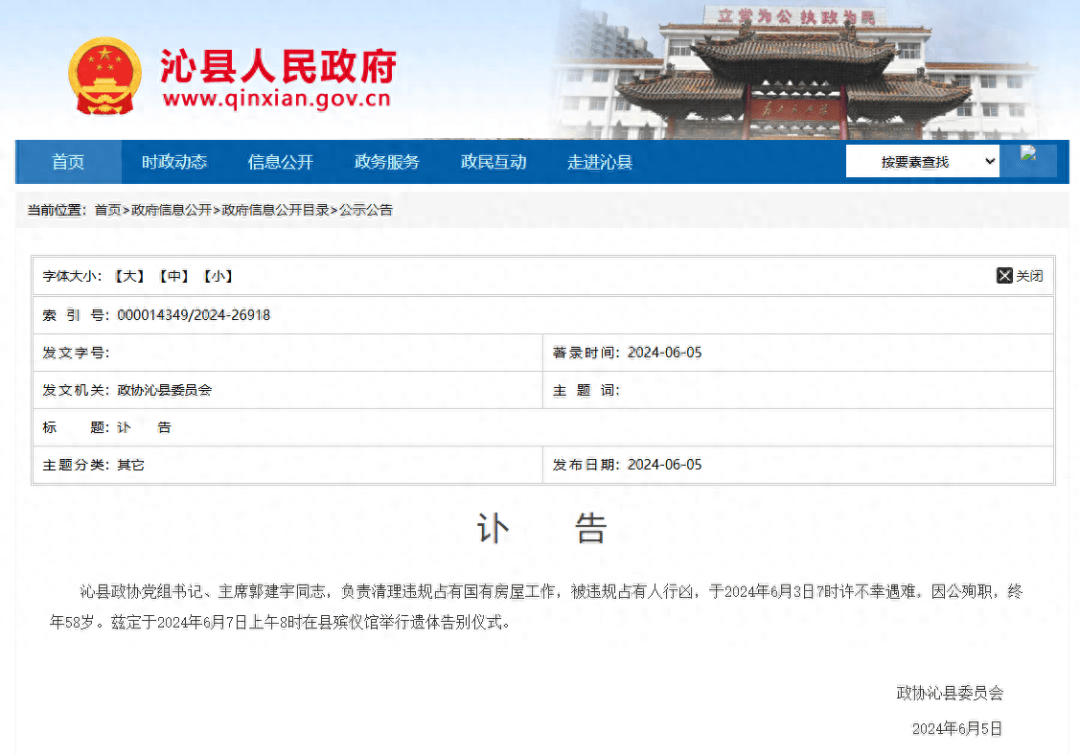1080x755 pixels.
Task: Click the obituary body paragraph text
Action: (536, 607)
